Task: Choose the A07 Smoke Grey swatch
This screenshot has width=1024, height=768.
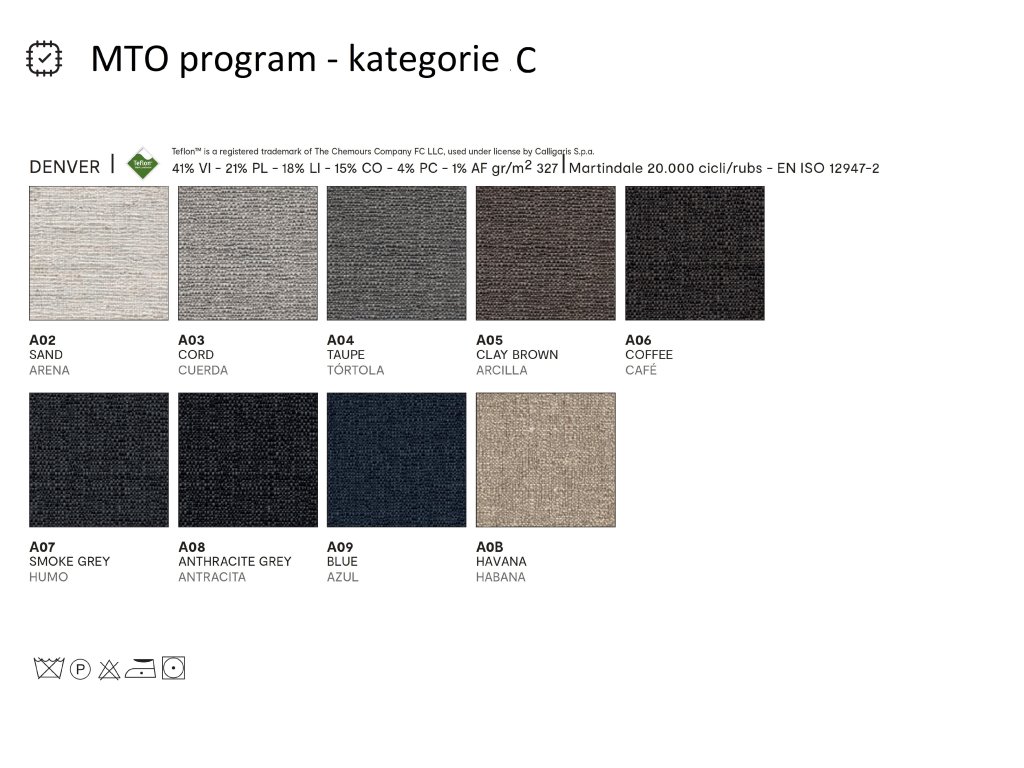Action: 99,460
